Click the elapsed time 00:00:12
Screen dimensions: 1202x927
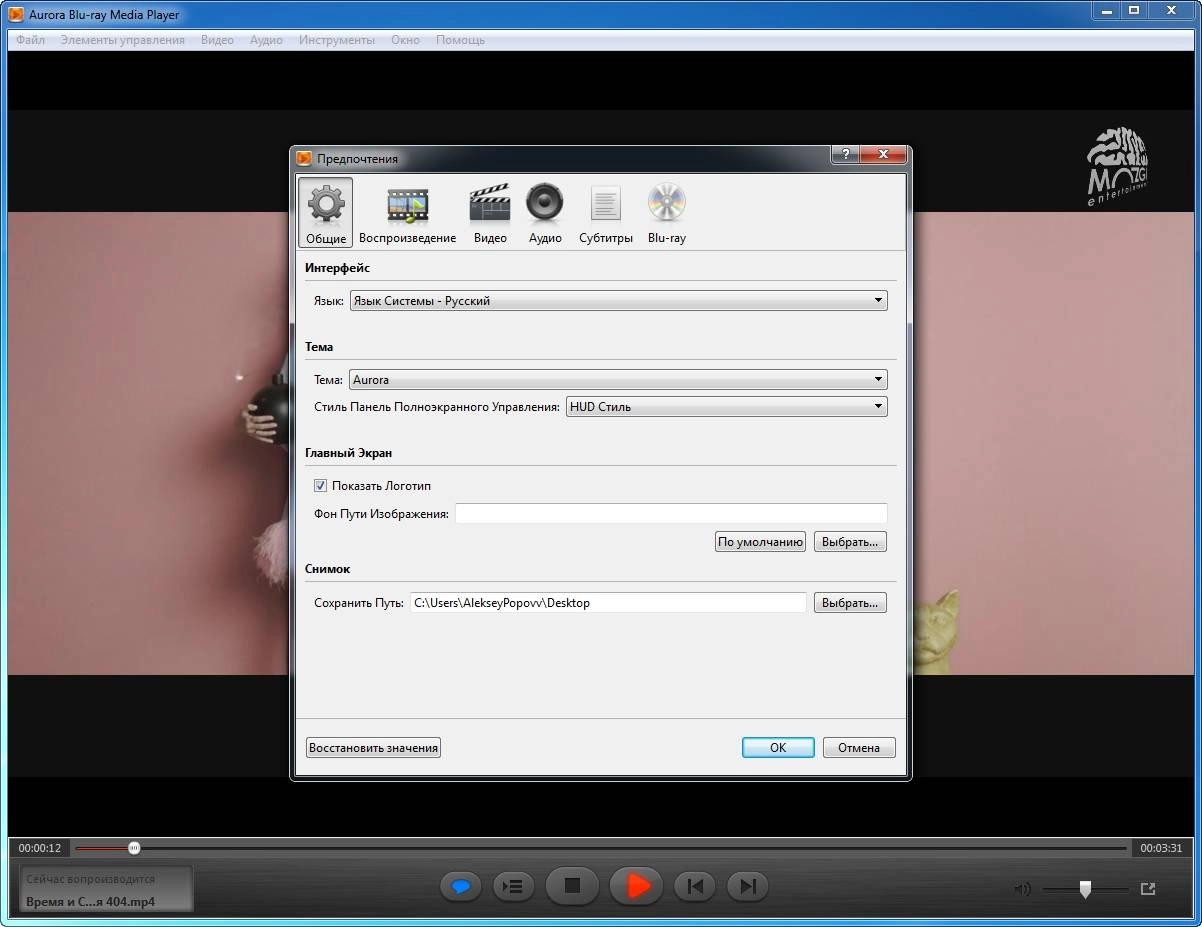tap(40, 848)
